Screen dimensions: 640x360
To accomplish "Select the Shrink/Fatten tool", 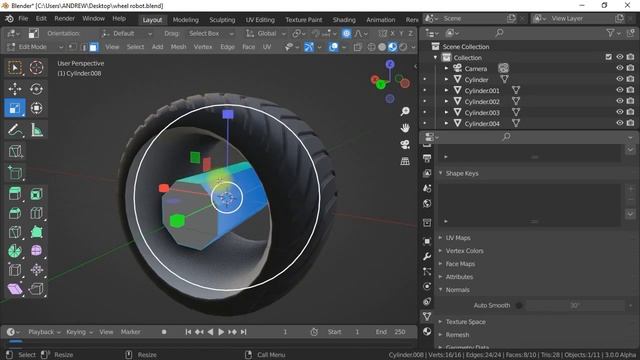I will (36, 270).
